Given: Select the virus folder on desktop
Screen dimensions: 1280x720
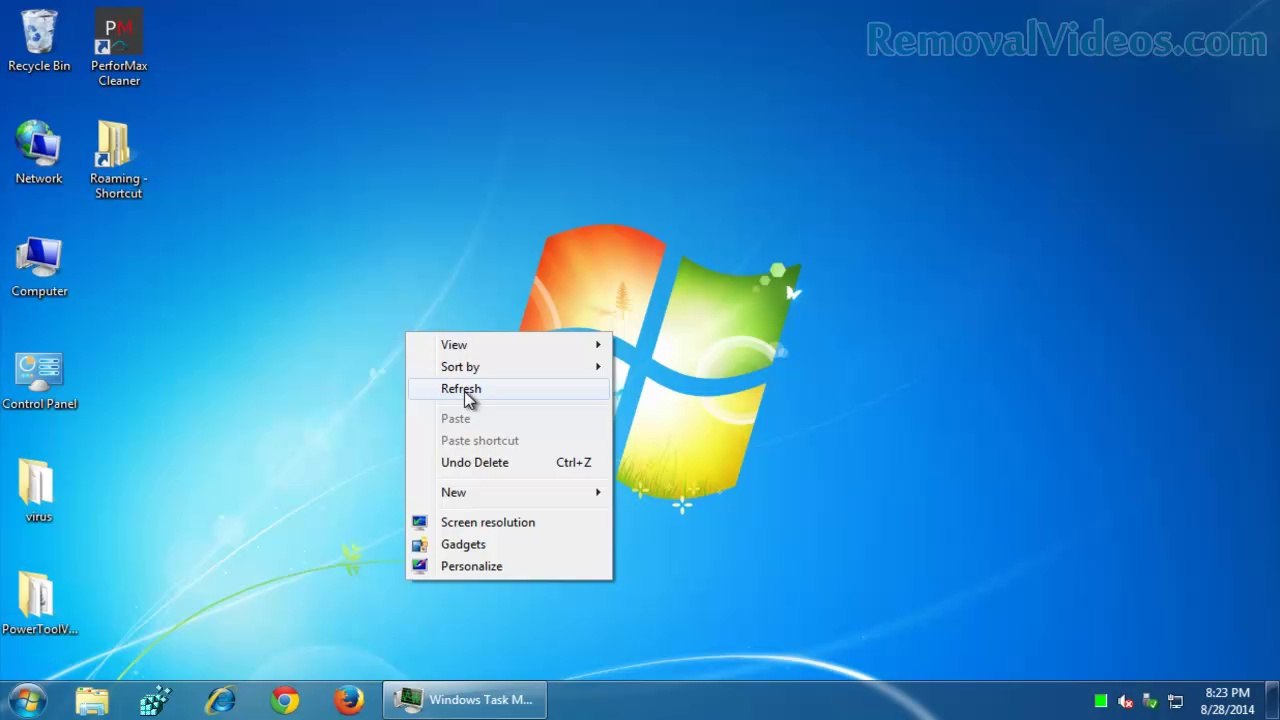Looking at the screenshot, I should pyautogui.click(x=38, y=492).
